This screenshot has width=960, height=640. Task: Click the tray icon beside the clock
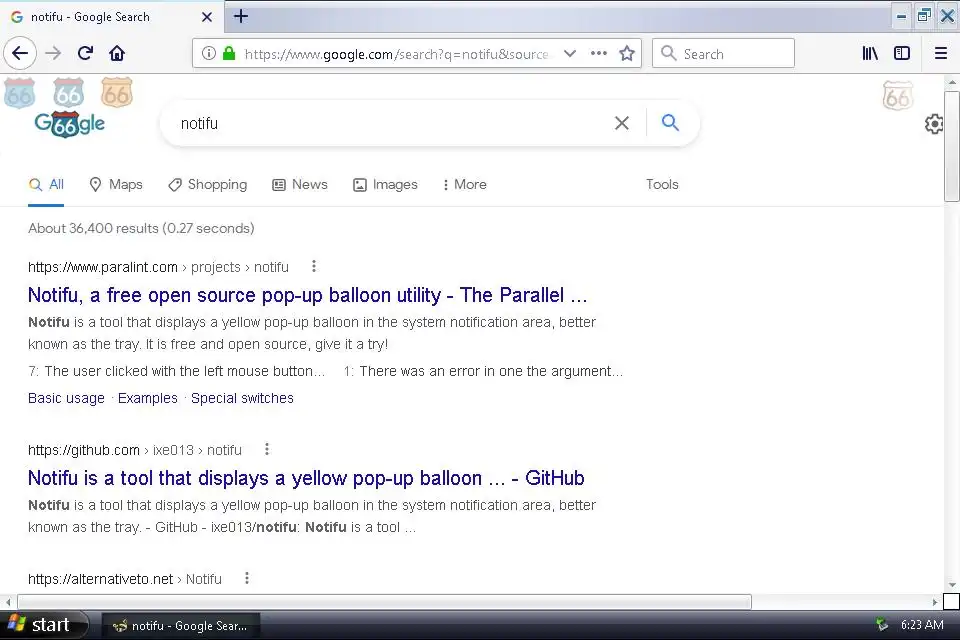[882, 625]
